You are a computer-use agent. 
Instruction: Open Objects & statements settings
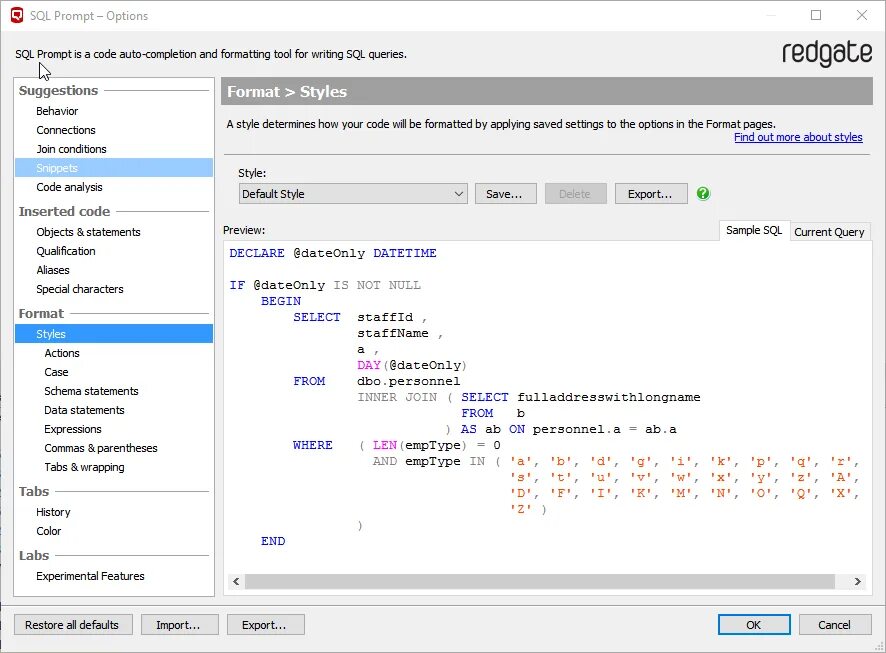point(88,232)
